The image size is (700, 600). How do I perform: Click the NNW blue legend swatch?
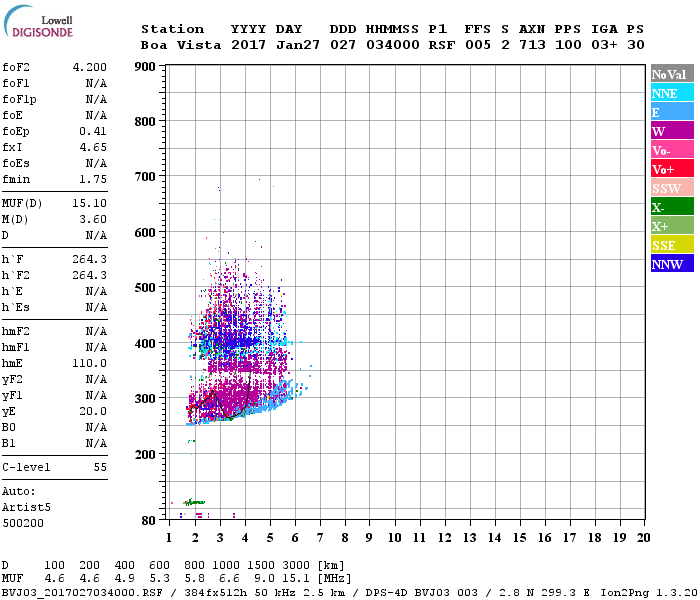pyautogui.click(x=671, y=264)
